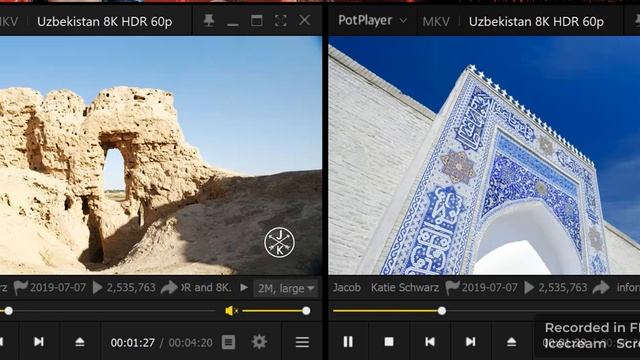Skip to next track in right player
The height and width of the screenshot is (360, 640).
pos(471,342)
